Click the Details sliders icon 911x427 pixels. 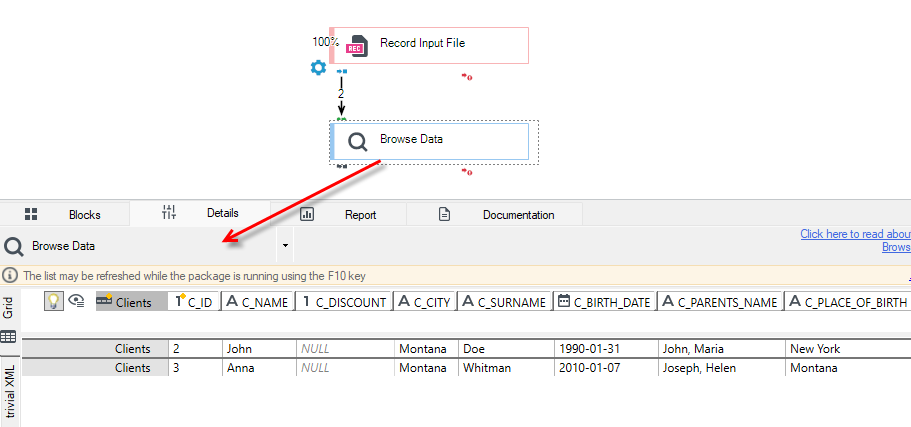pos(169,213)
